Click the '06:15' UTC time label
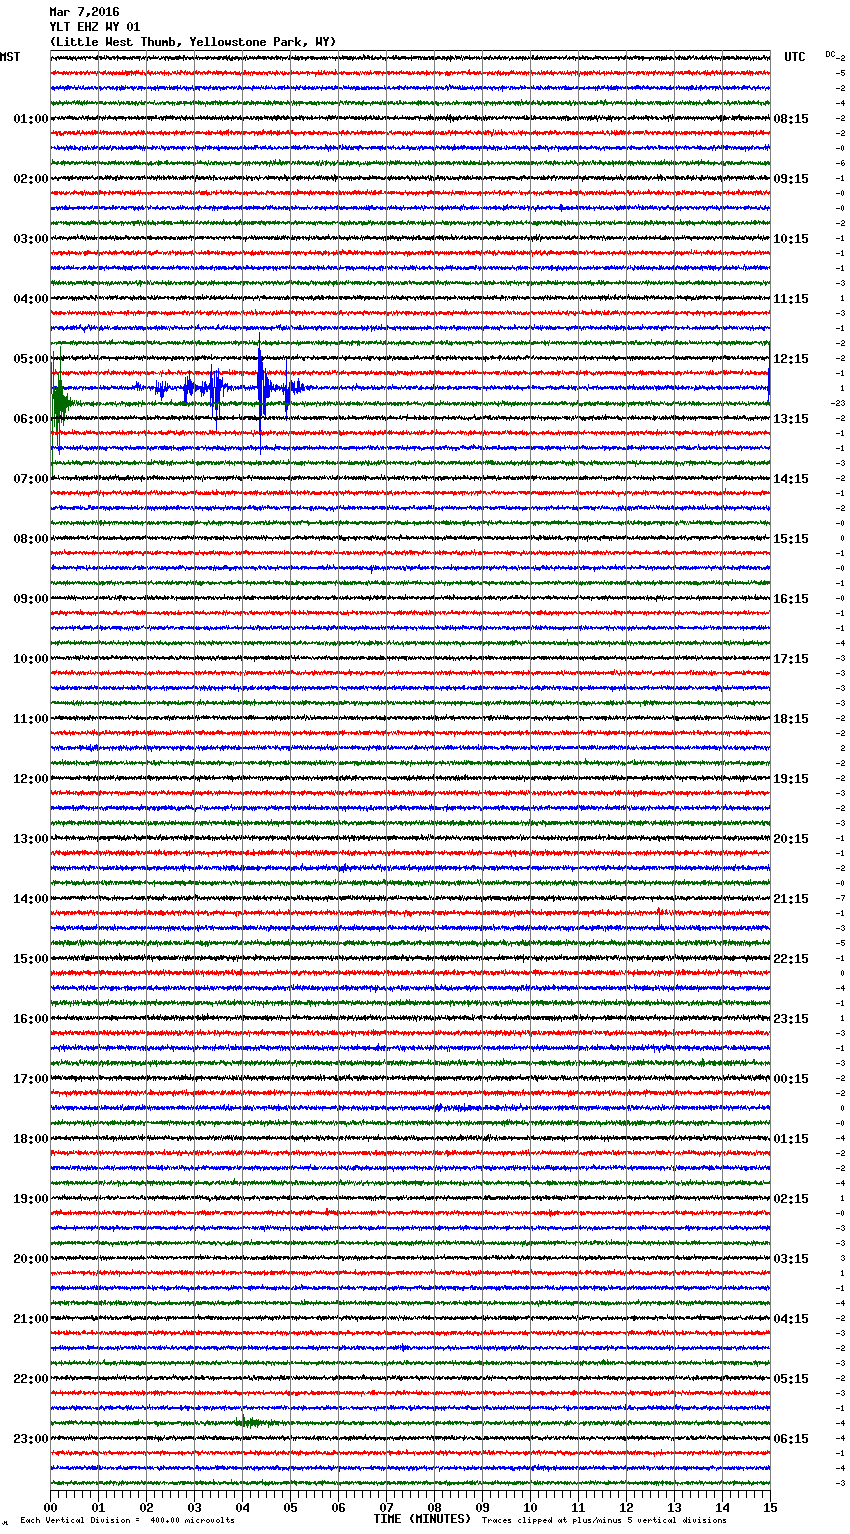This screenshot has height=1534, width=850. (x=791, y=1439)
